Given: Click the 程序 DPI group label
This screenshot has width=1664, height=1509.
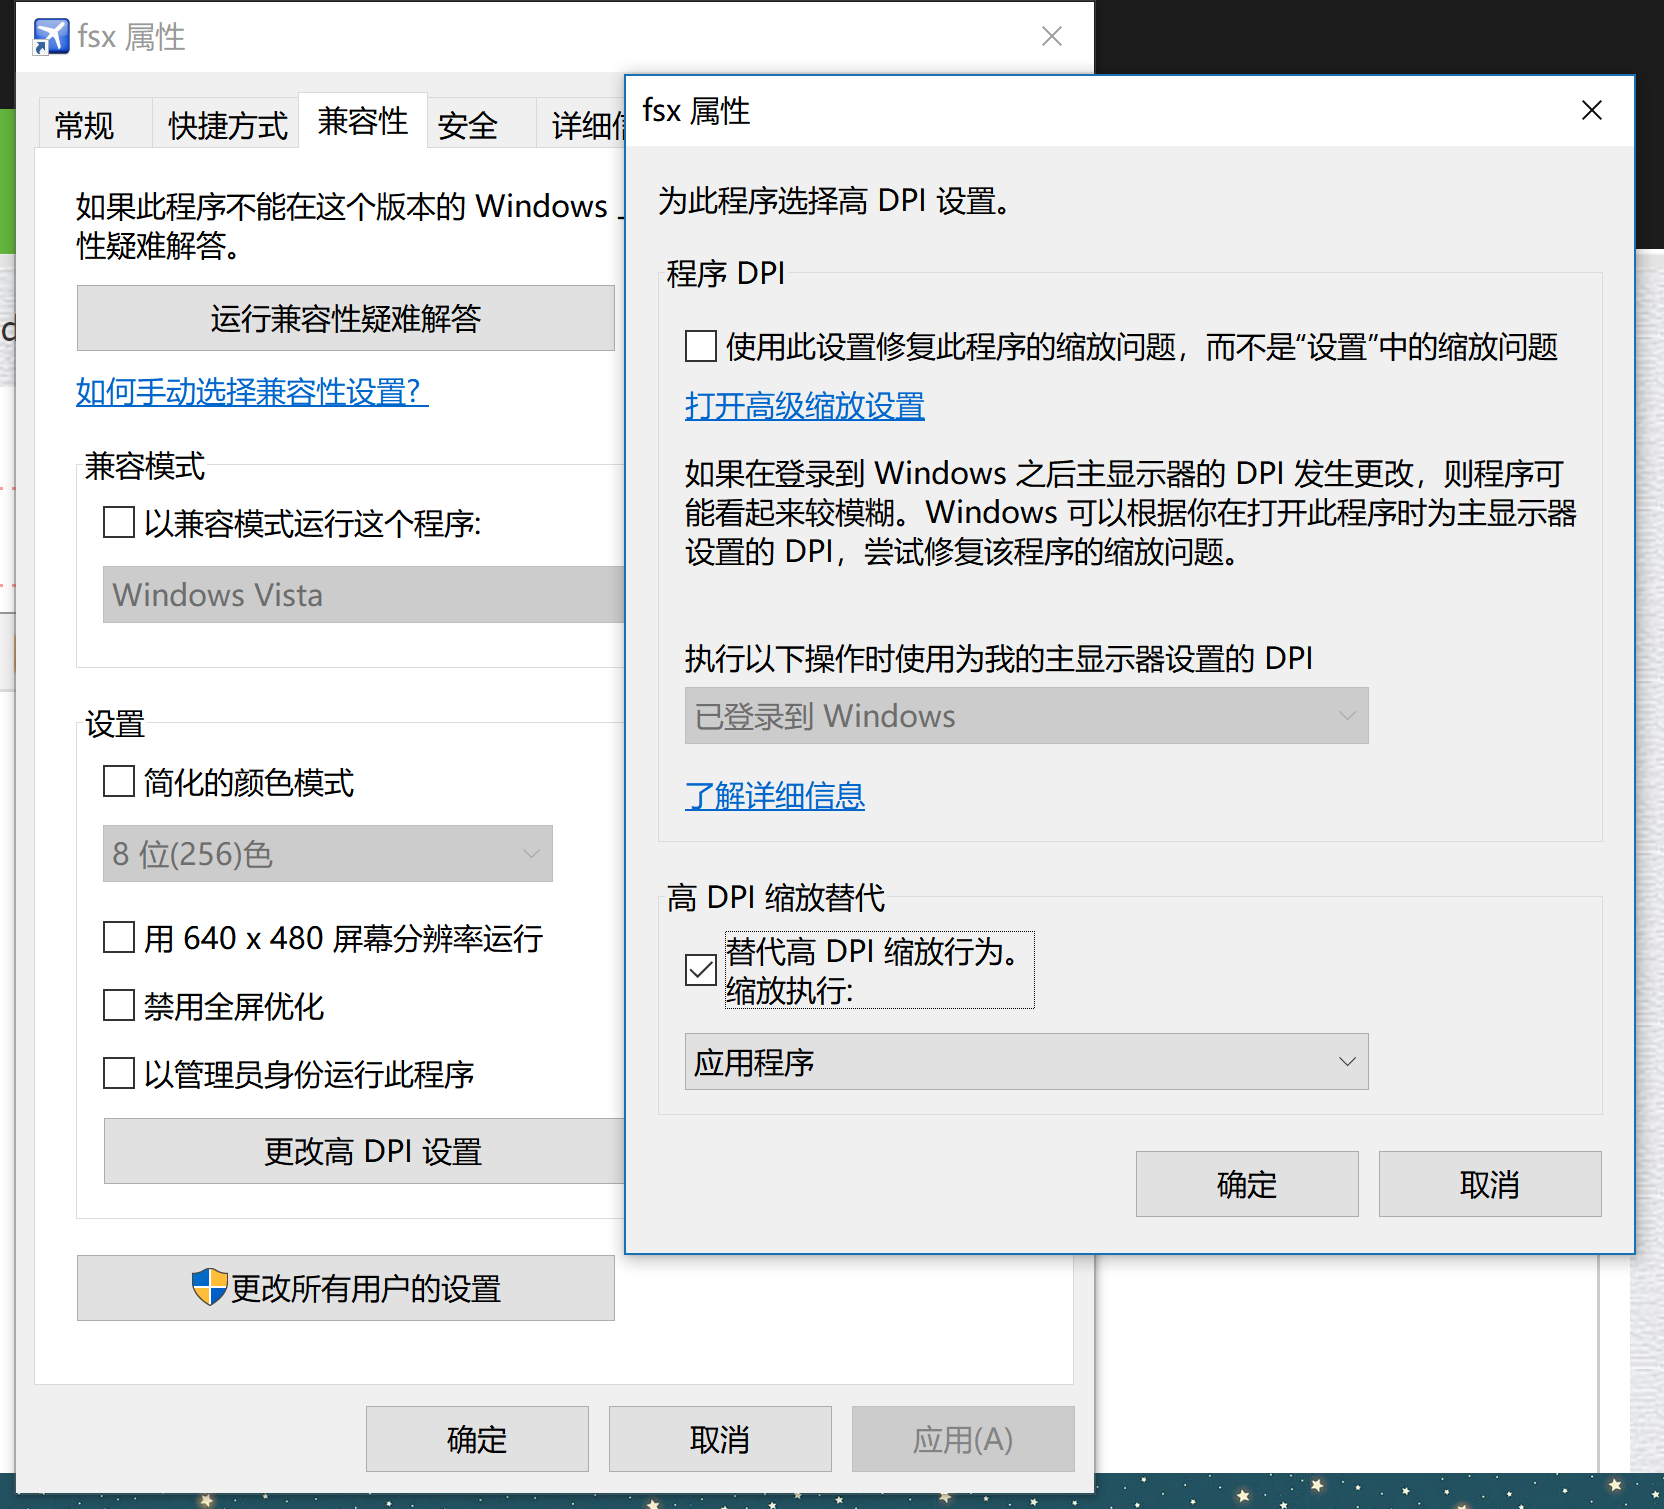Looking at the screenshot, I should point(726,273).
